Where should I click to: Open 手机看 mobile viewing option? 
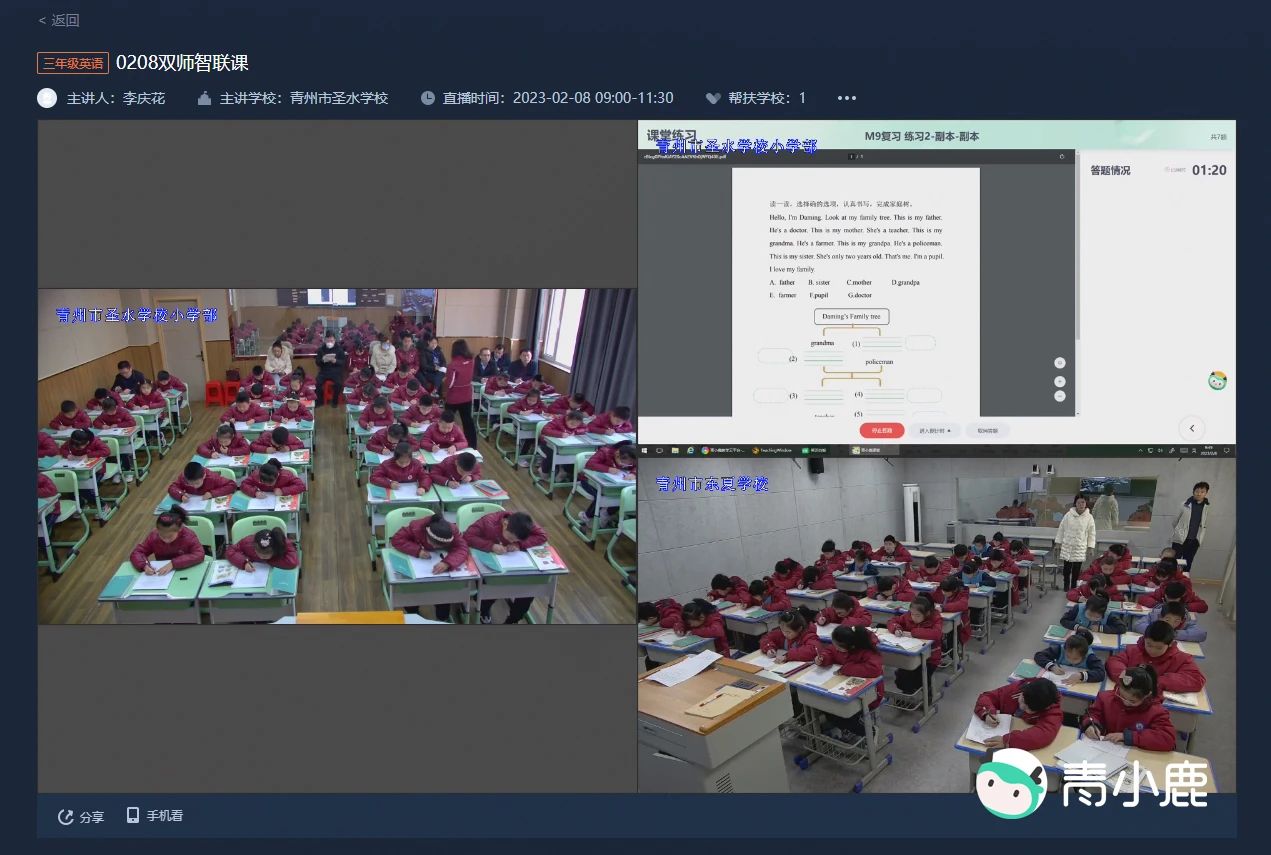(x=165, y=815)
